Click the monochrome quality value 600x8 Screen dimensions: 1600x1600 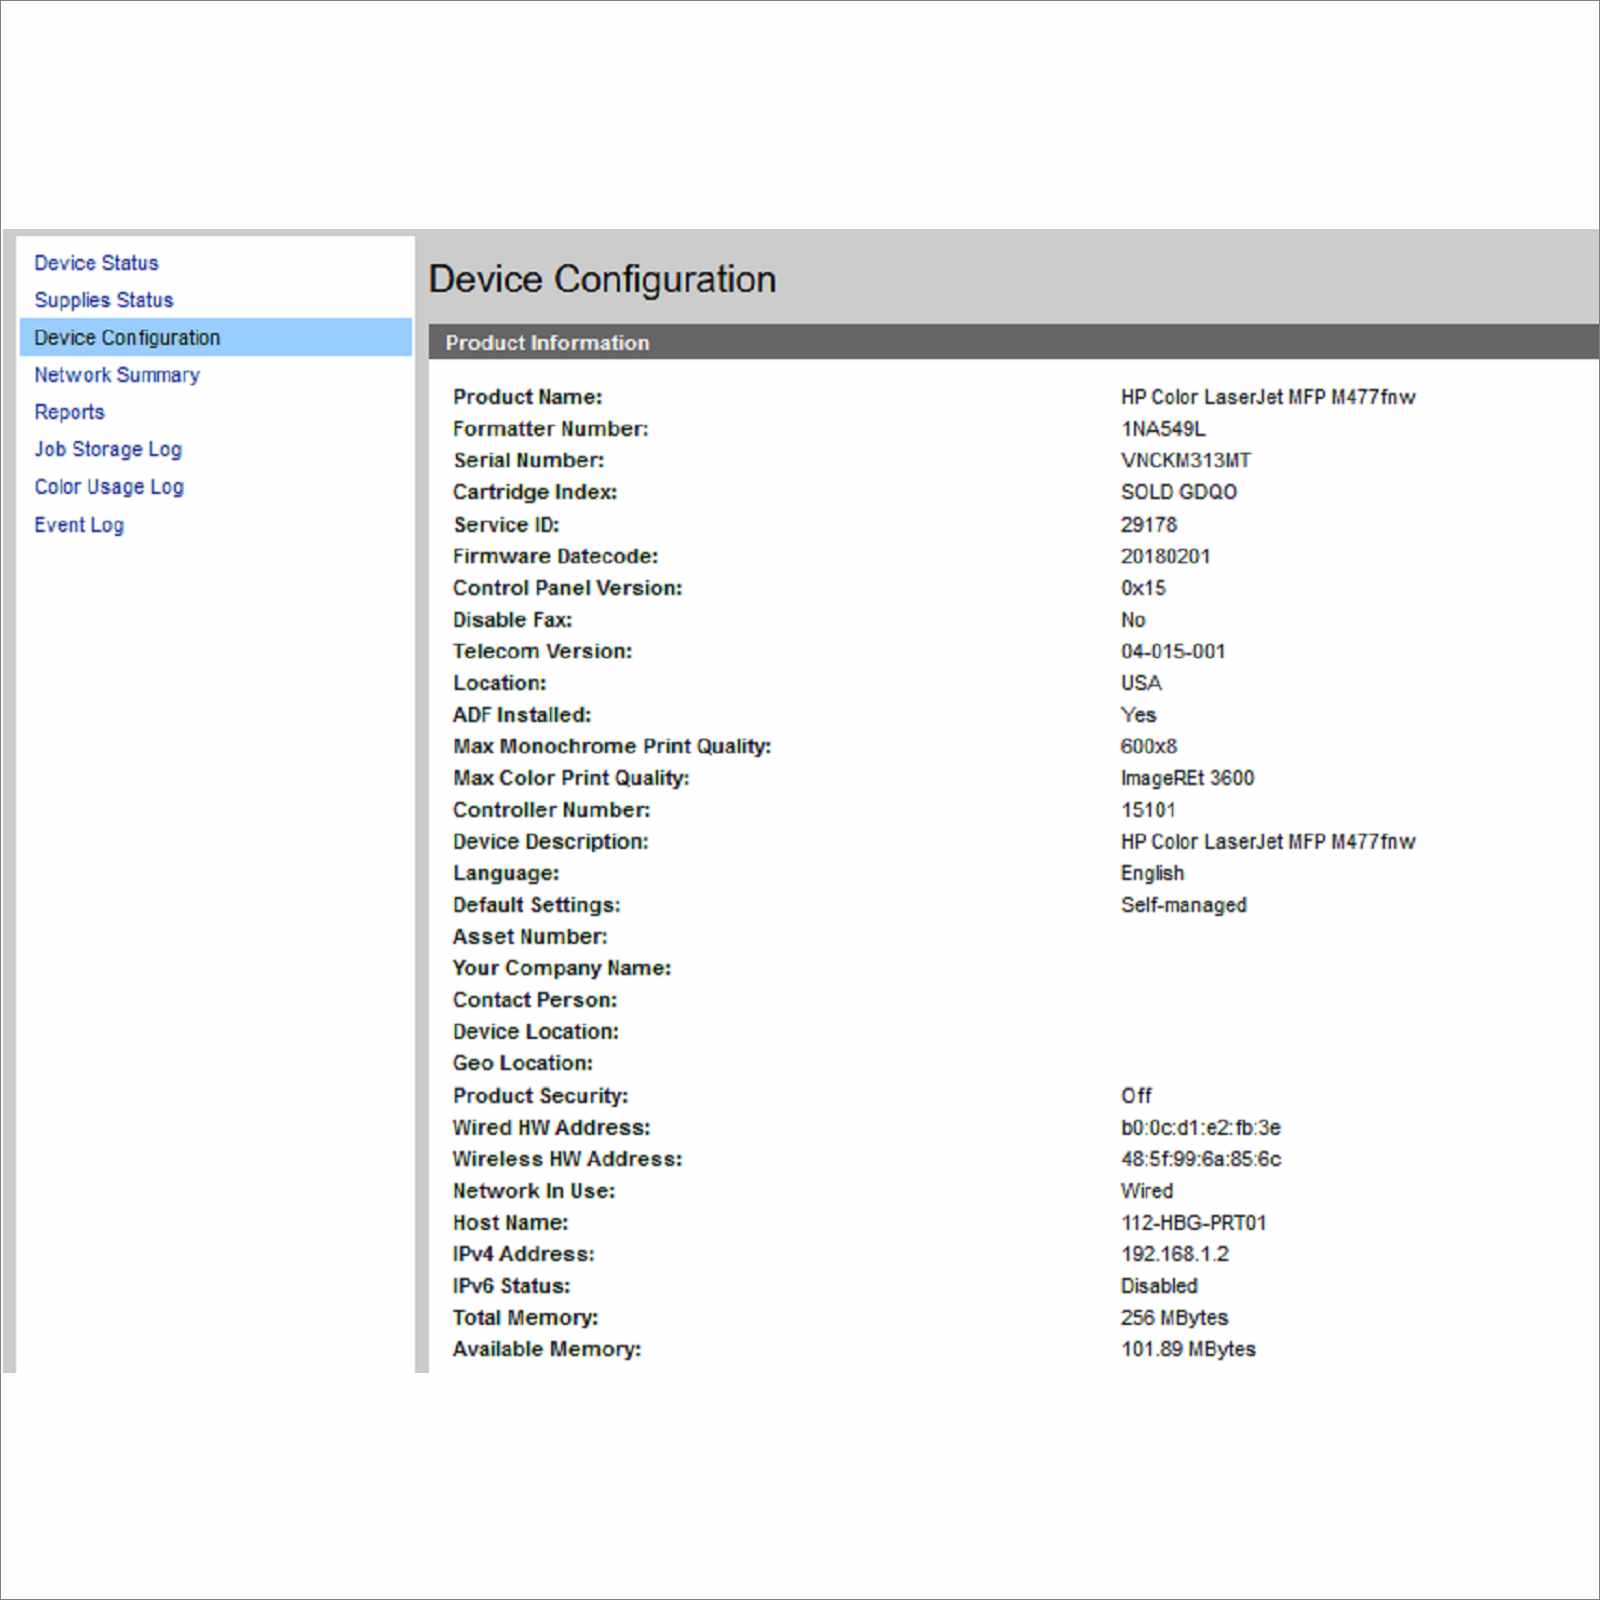coord(1149,746)
